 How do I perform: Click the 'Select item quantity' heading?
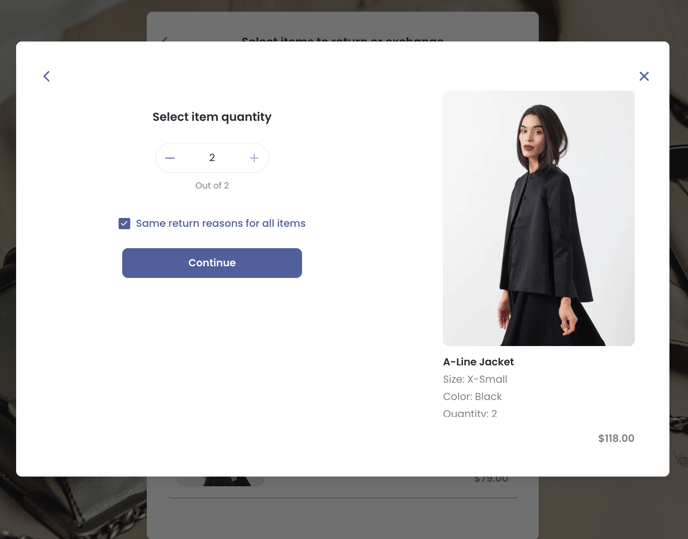click(212, 117)
